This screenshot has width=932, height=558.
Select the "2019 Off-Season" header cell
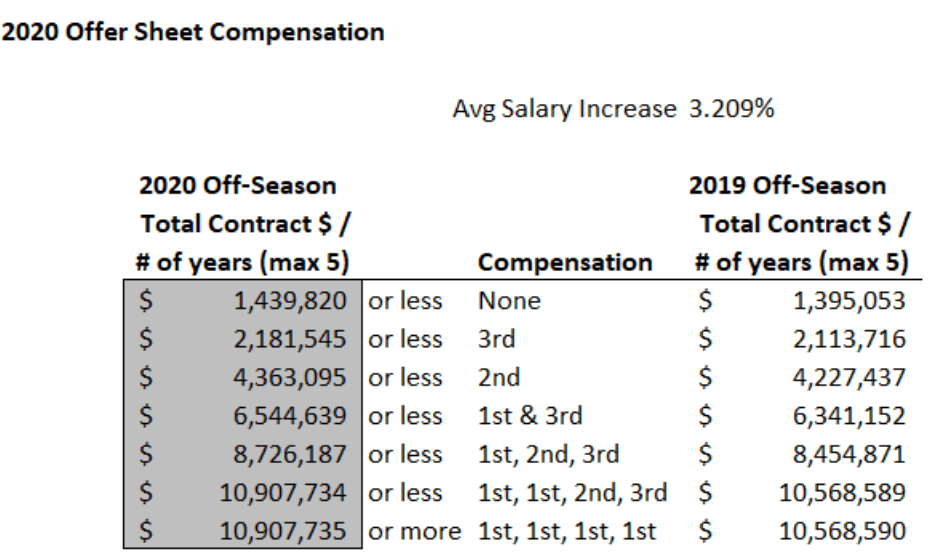point(787,185)
